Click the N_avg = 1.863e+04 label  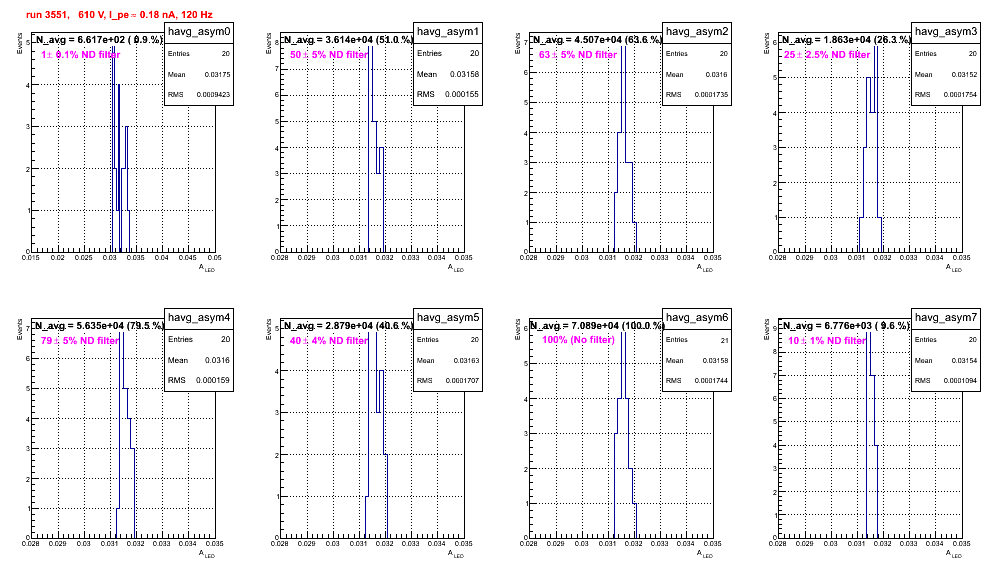click(x=846, y=39)
